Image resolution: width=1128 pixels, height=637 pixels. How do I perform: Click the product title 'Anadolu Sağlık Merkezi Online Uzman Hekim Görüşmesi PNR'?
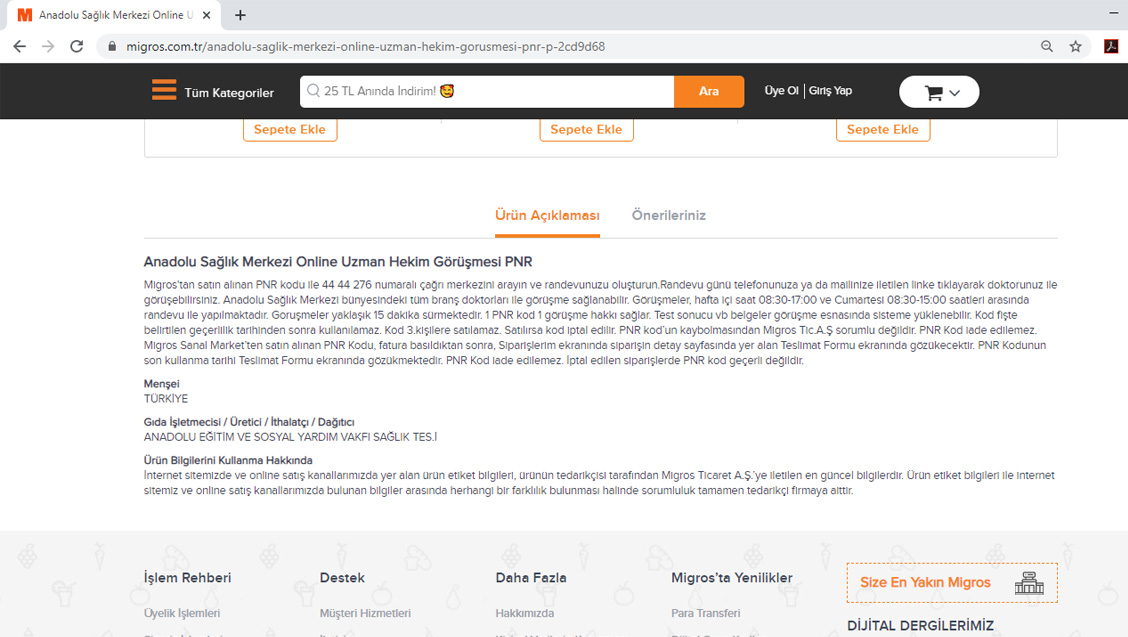click(338, 262)
